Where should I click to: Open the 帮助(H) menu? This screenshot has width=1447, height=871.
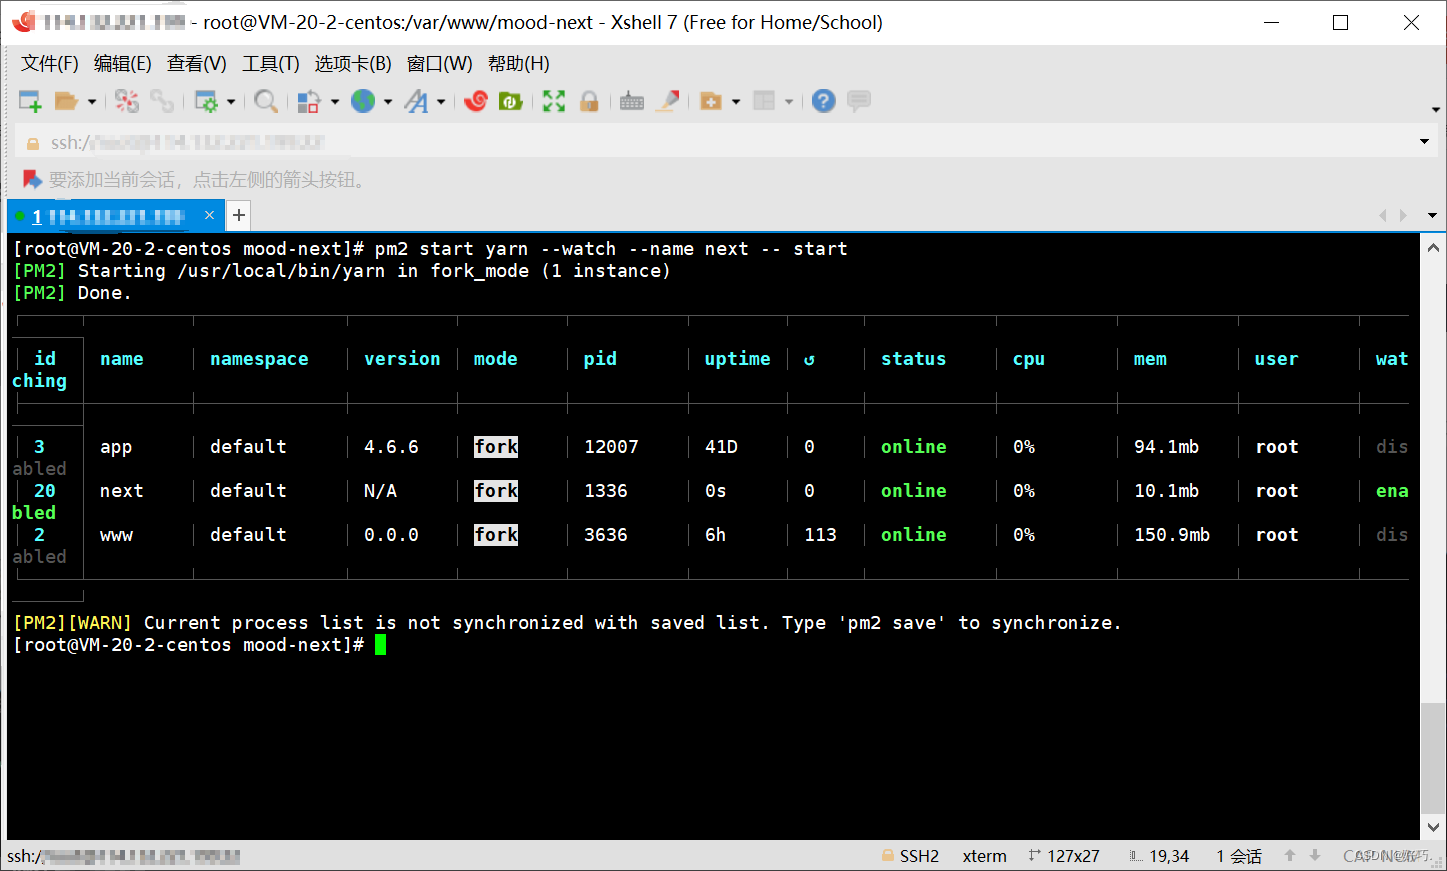click(519, 64)
